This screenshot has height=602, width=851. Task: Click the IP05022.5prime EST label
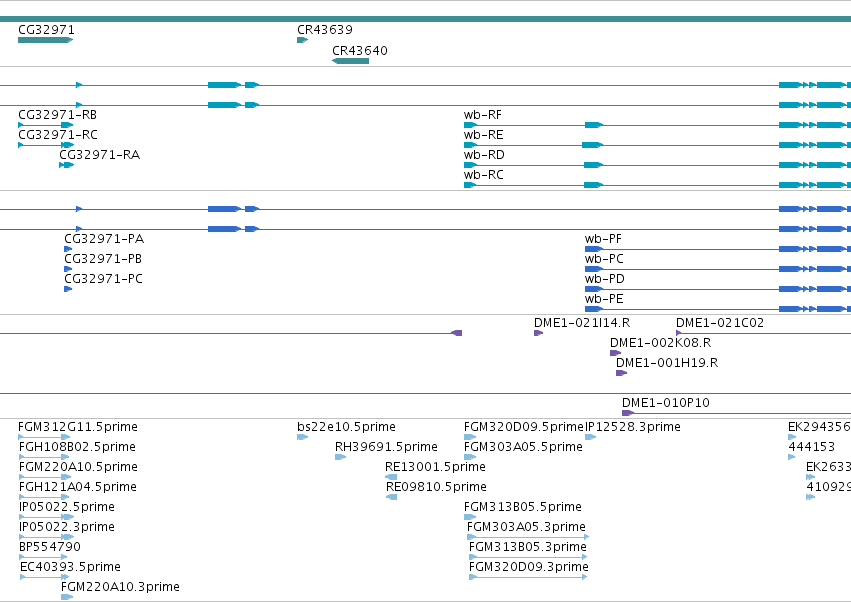(x=67, y=508)
